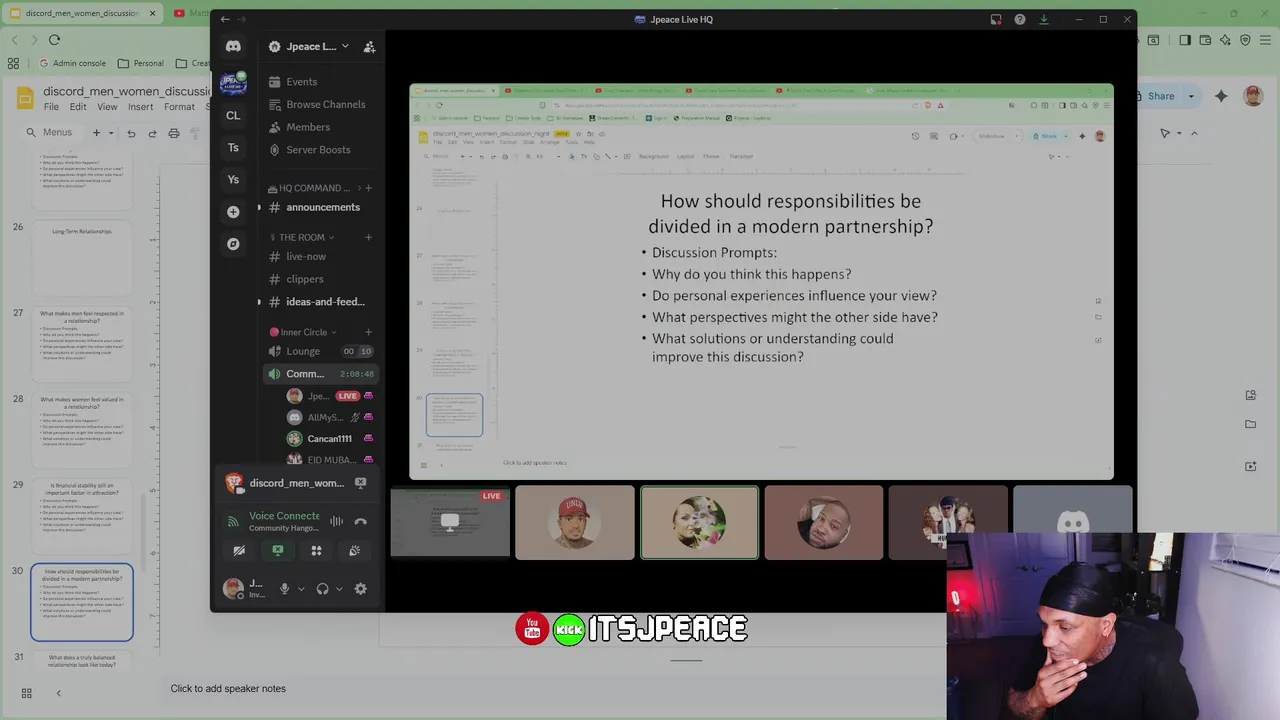Open Gemini sparkle icon in Google Slides

coord(1221,96)
